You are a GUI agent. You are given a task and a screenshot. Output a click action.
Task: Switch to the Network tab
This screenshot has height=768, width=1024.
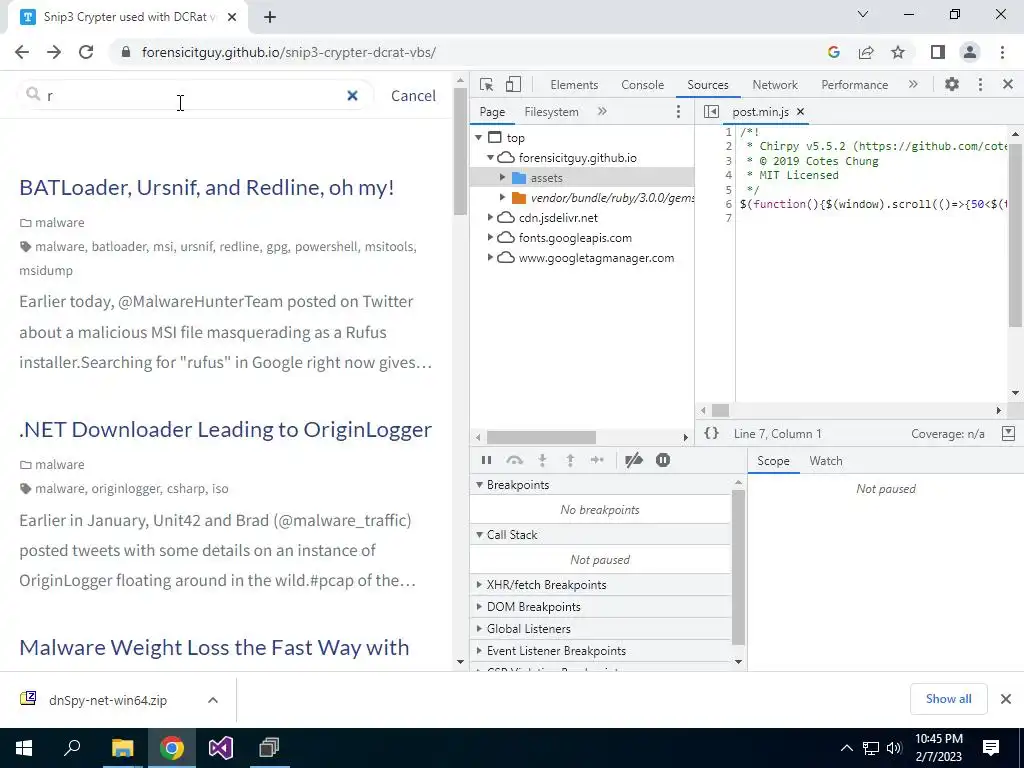pos(775,85)
